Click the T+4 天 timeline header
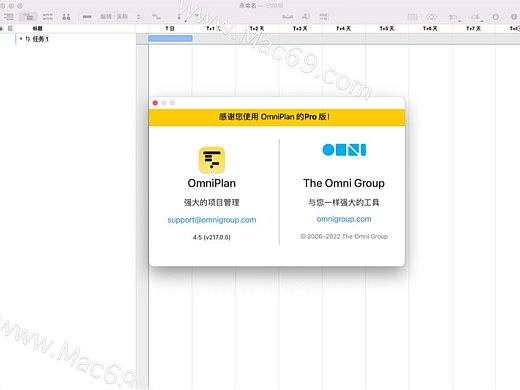Screen dimensions: 520x390 coord(343,29)
